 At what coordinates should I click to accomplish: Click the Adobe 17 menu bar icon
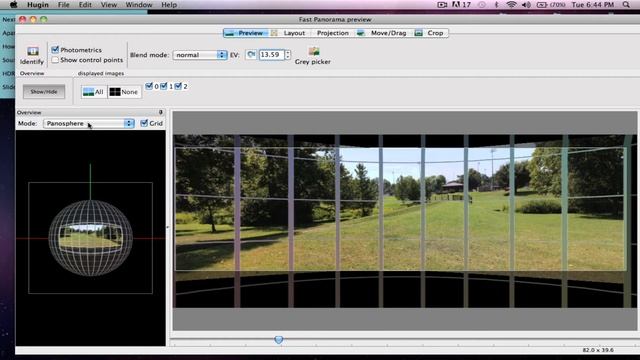pos(461,5)
